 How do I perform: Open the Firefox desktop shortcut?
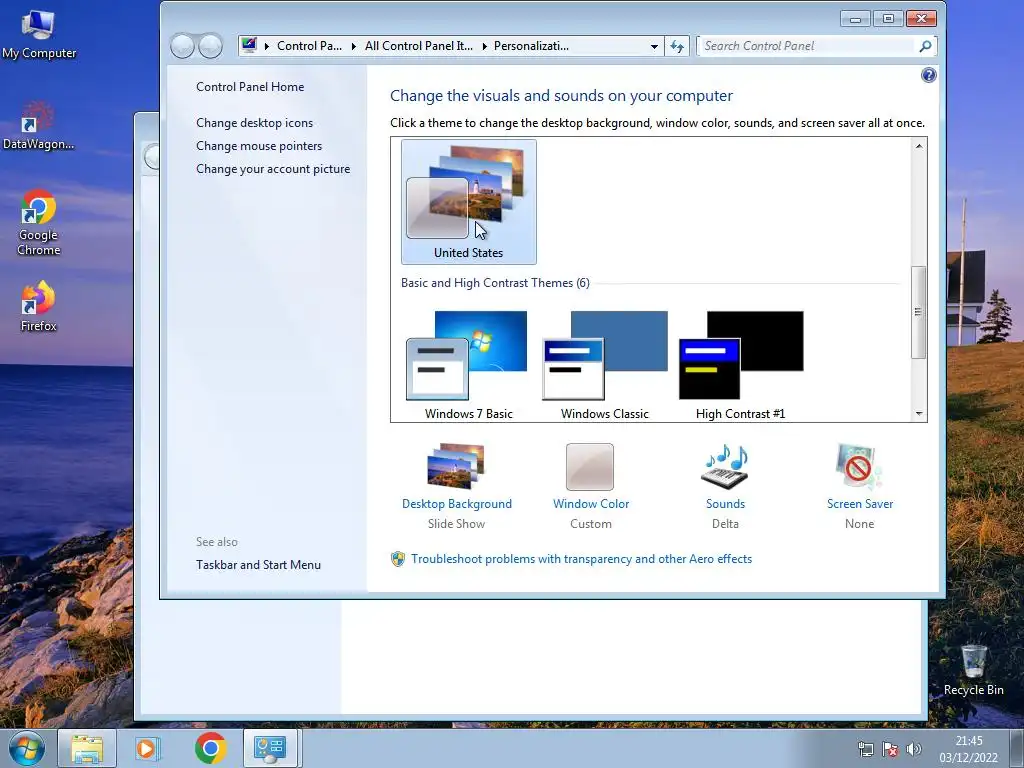pos(39,306)
